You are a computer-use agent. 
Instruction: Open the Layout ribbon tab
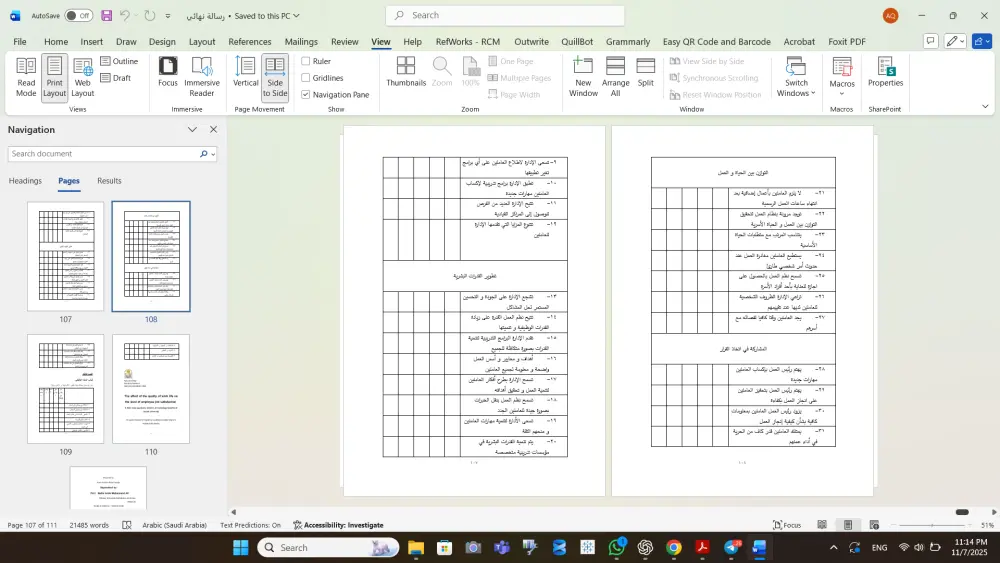point(202,41)
